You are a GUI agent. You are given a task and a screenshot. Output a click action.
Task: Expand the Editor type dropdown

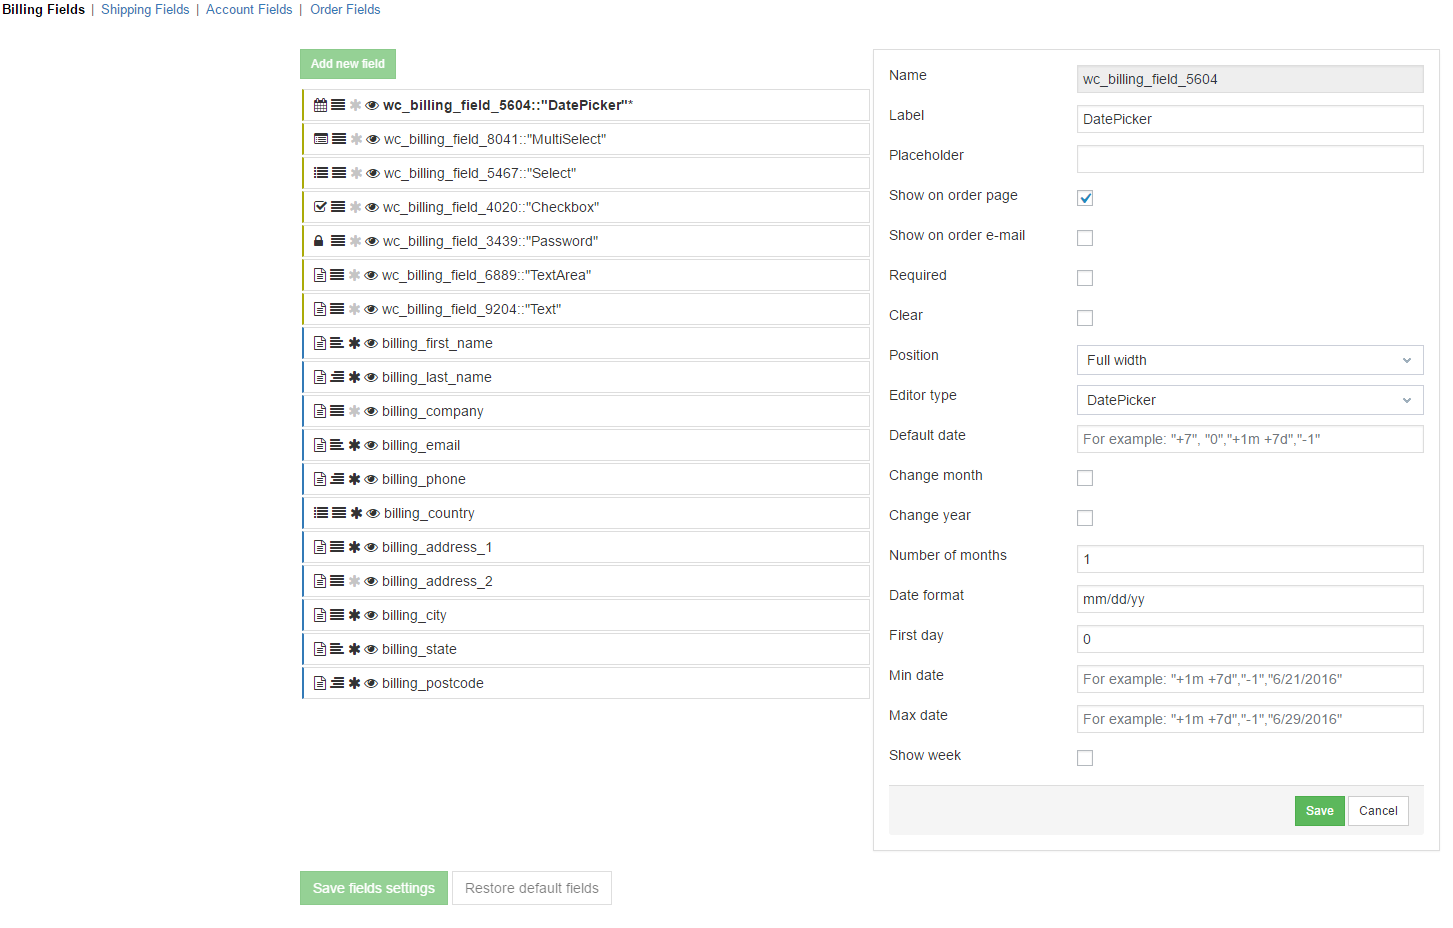click(1249, 400)
